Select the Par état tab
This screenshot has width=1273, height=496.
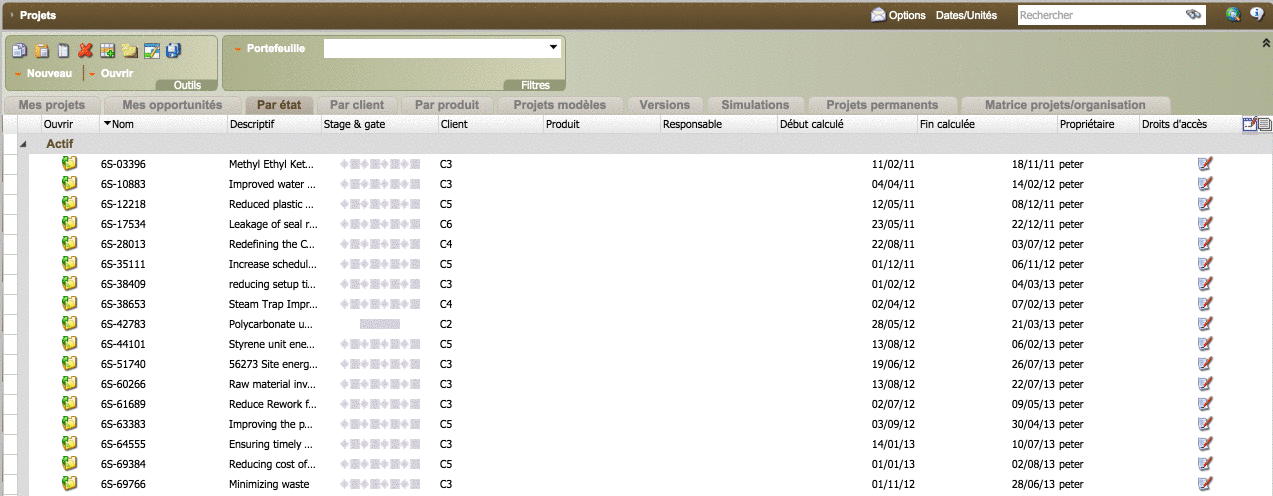280,105
